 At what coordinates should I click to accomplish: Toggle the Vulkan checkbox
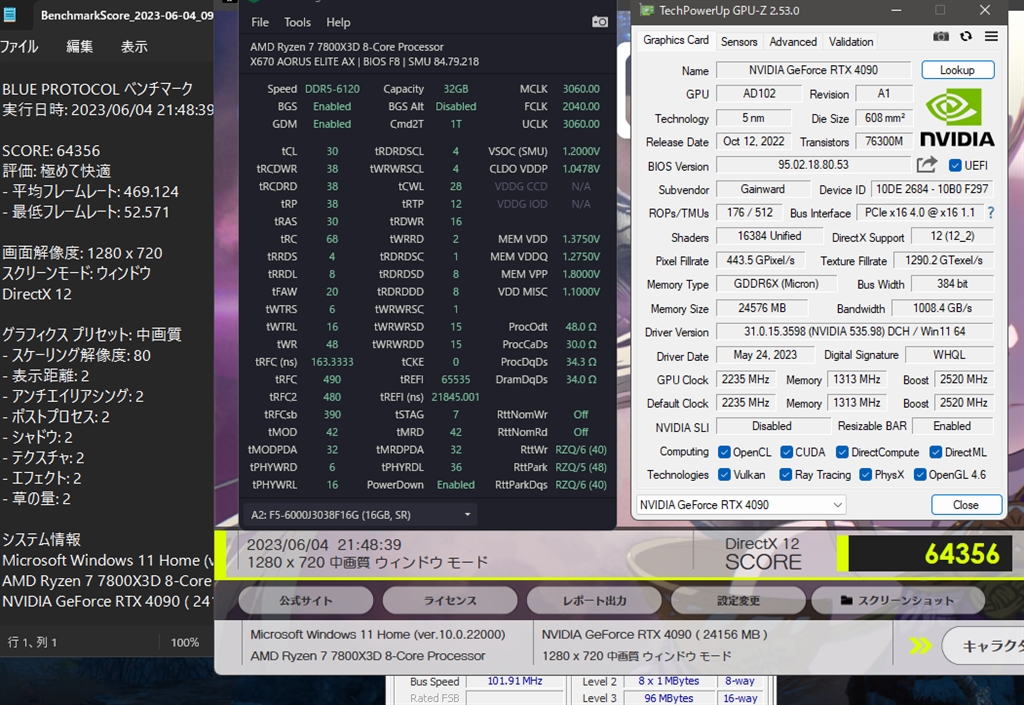(724, 475)
